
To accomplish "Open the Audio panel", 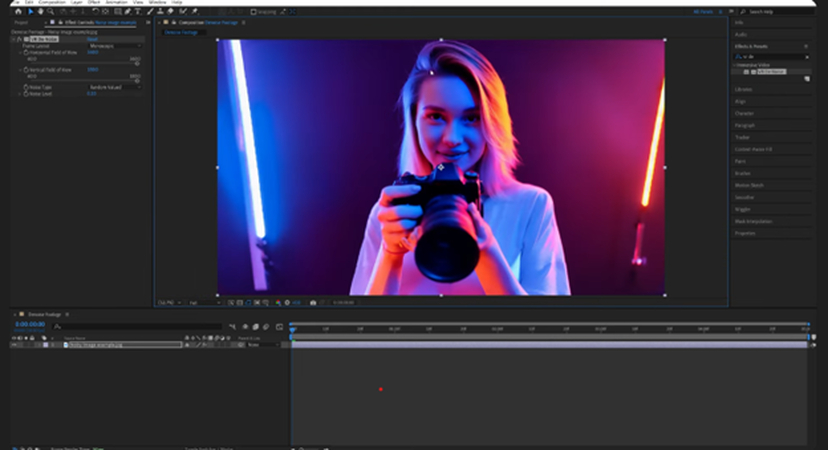I will [x=741, y=34].
